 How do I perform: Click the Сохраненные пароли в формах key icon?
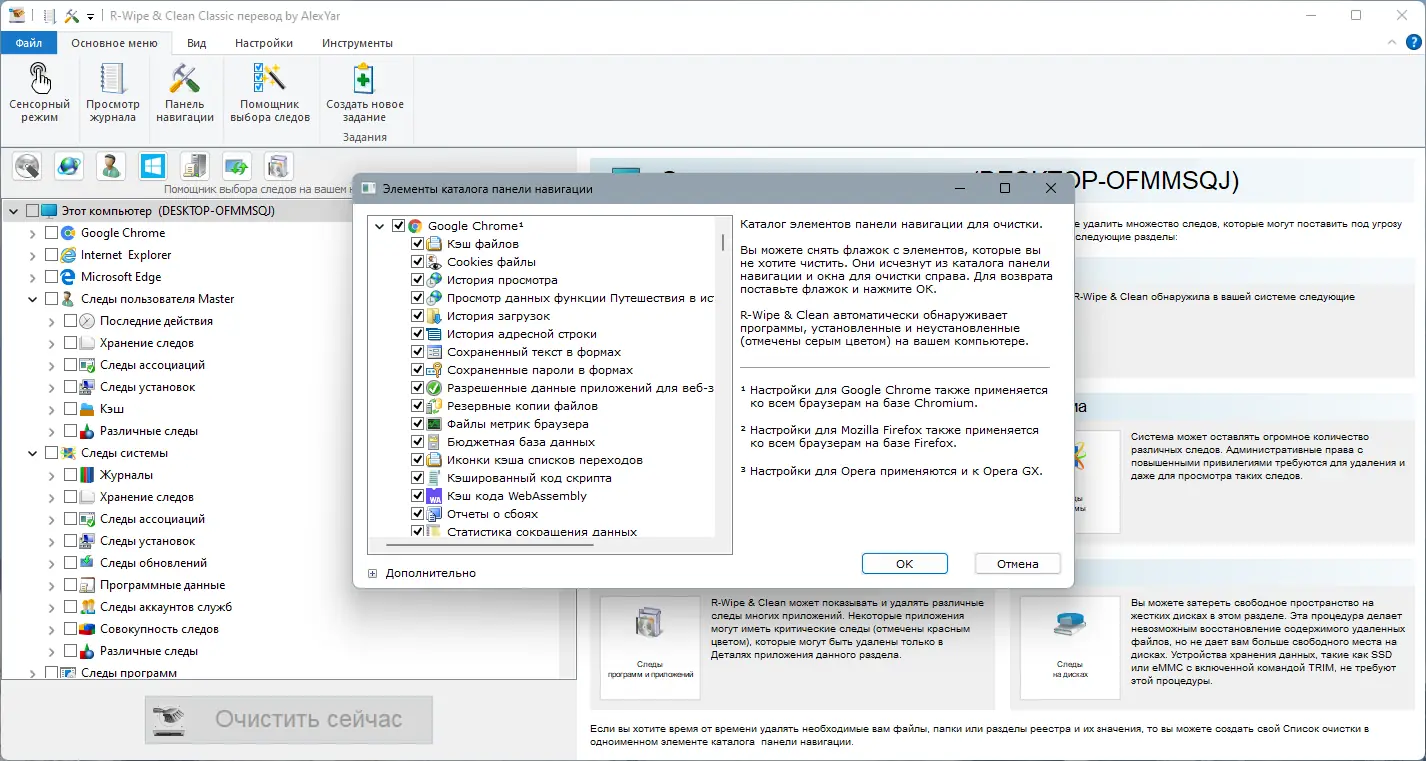point(434,370)
